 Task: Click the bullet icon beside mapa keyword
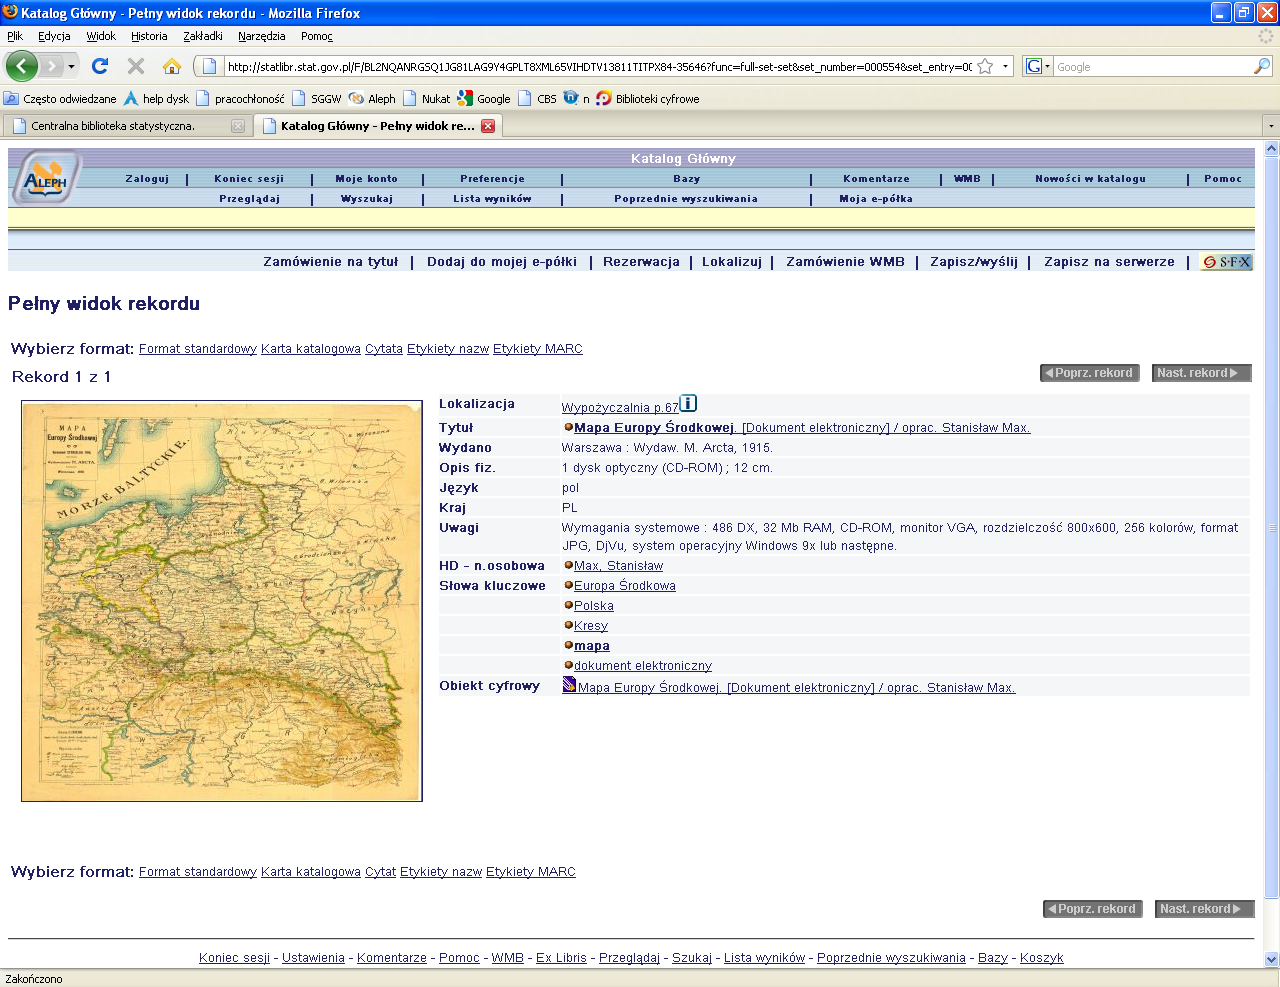coord(568,645)
